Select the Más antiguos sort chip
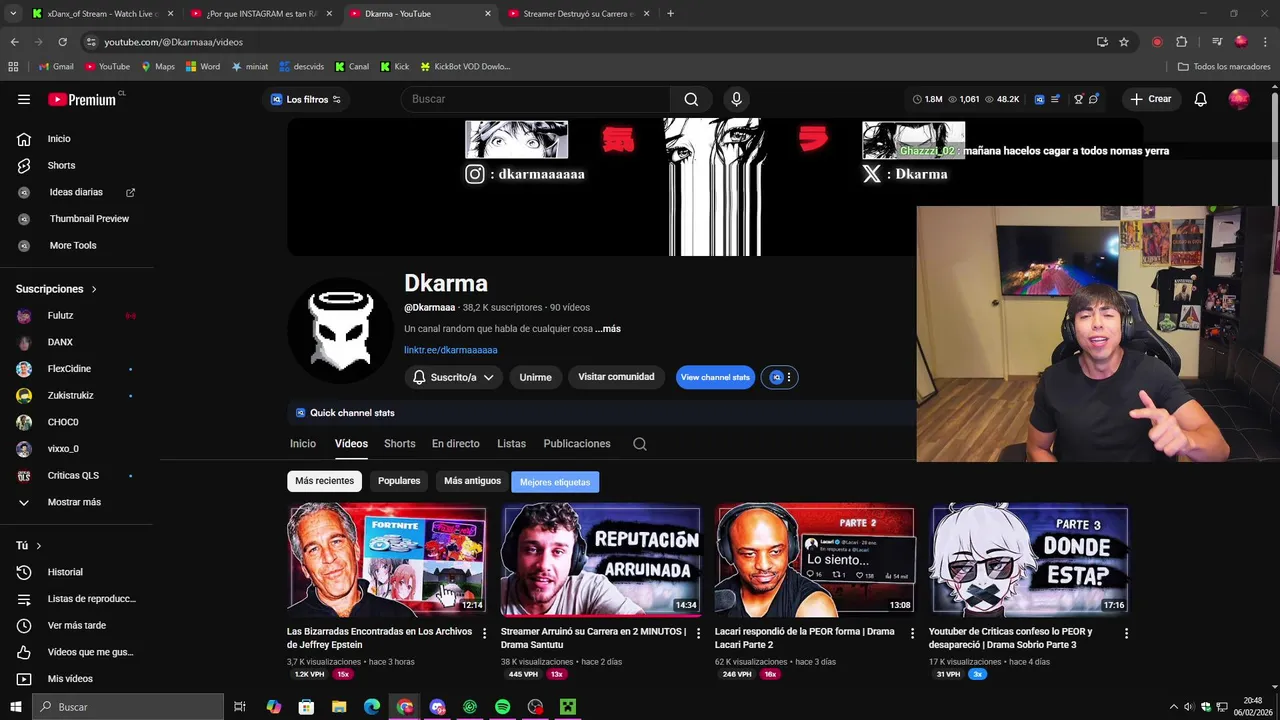Image resolution: width=1280 pixels, height=720 pixels. 472,481
